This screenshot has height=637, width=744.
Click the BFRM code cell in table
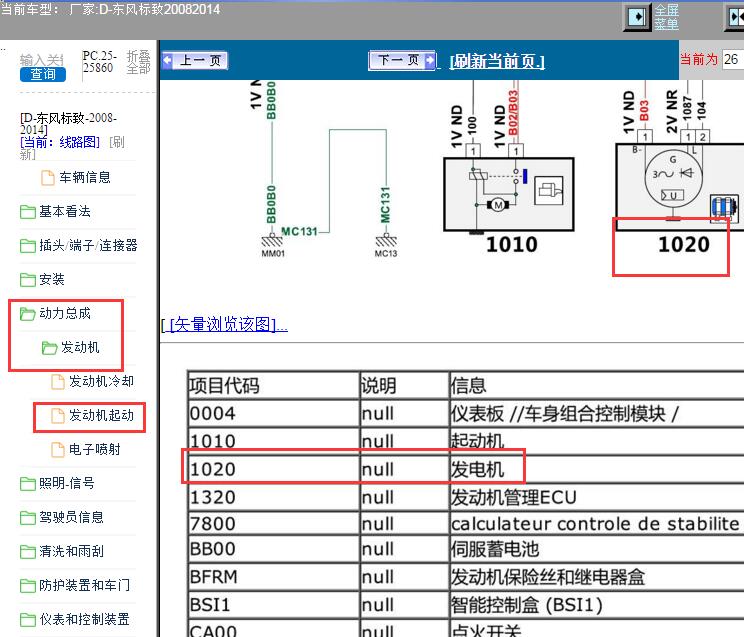(273, 577)
